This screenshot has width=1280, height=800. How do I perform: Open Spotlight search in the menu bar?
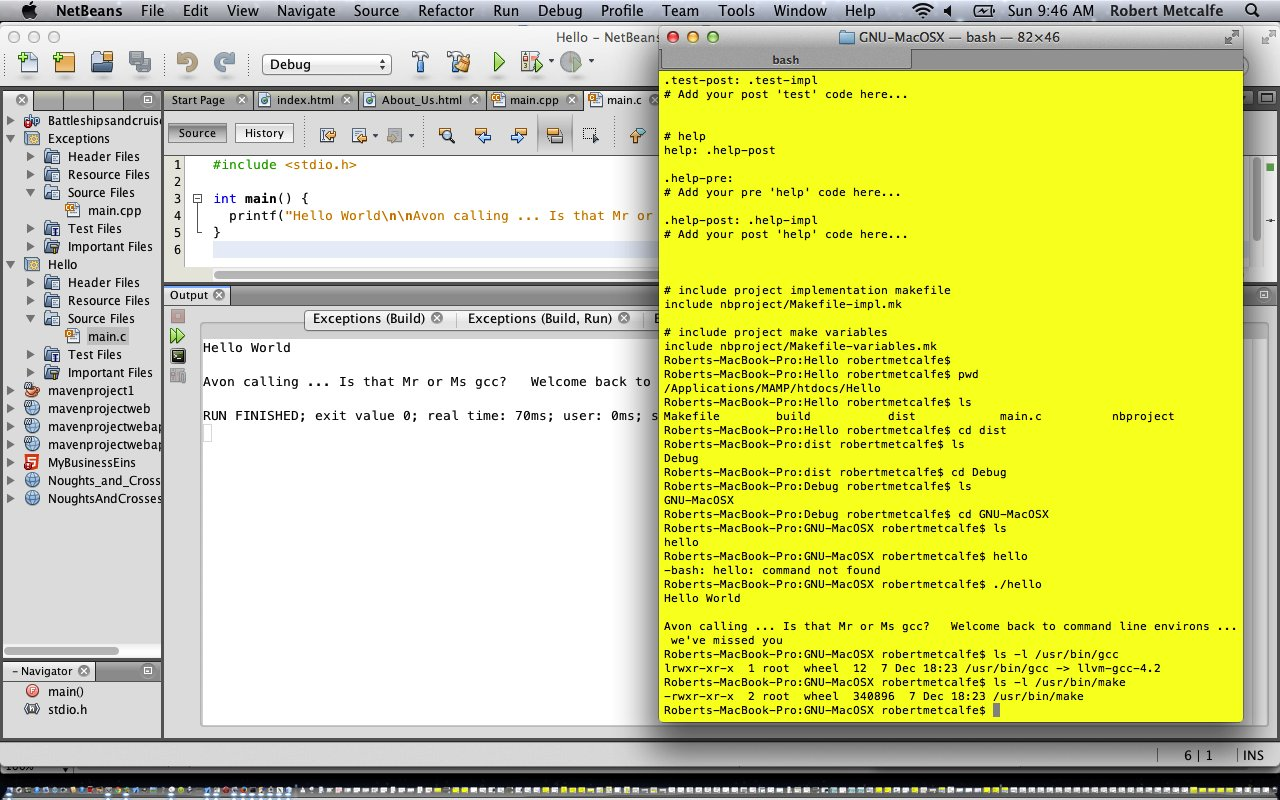pyautogui.click(x=1252, y=11)
